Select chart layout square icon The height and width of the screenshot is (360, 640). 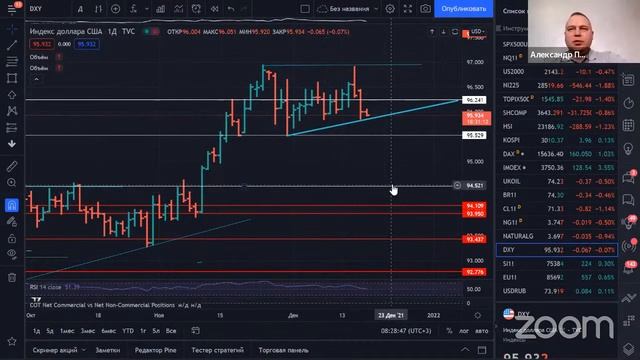pyautogui.click(x=305, y=9)
